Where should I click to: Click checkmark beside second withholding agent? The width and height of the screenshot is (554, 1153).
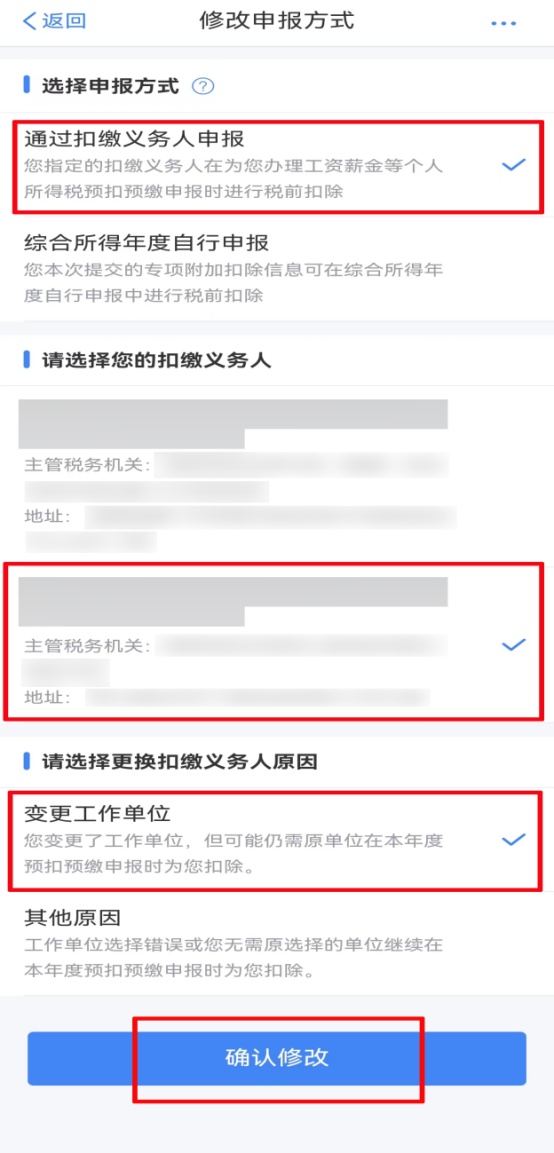tap(513, 646)
